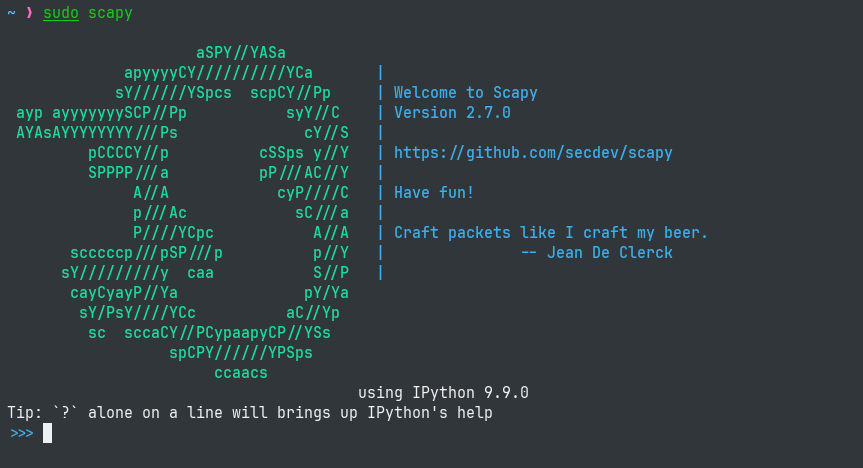The height and width of the screenshot is (468, 863).
Task: Click the 'spCPY//////YPSps' logo line
Action: pos(241,353)
